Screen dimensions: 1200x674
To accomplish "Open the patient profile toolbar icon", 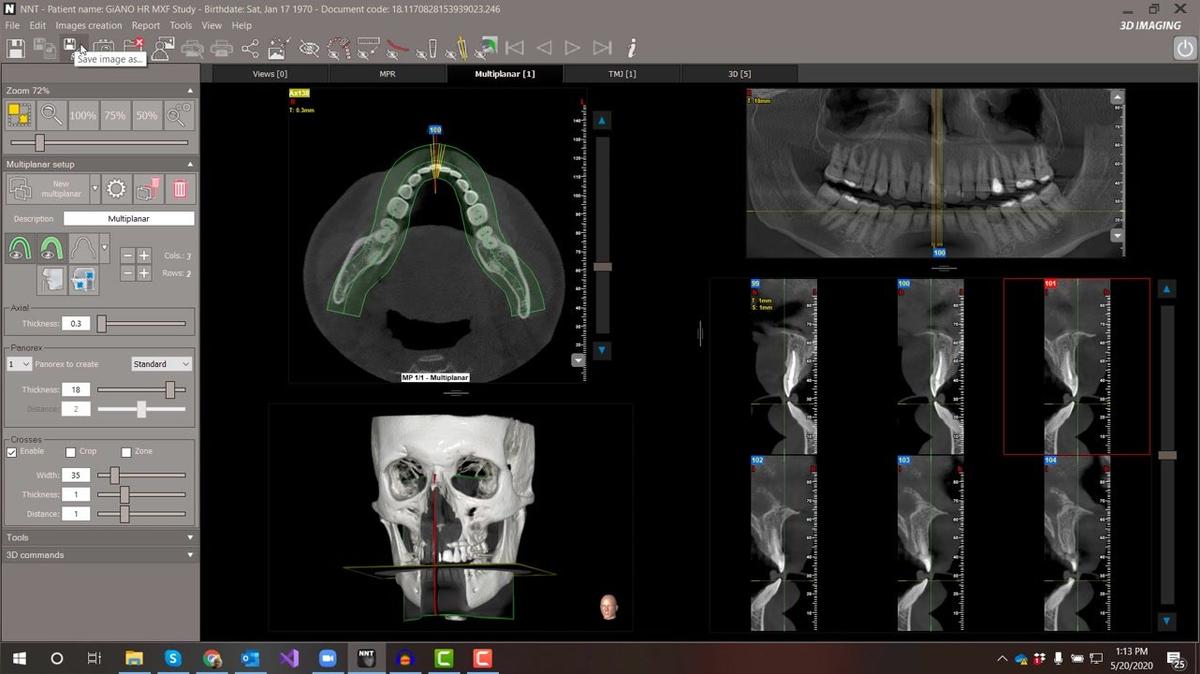I will click(163, 47).
